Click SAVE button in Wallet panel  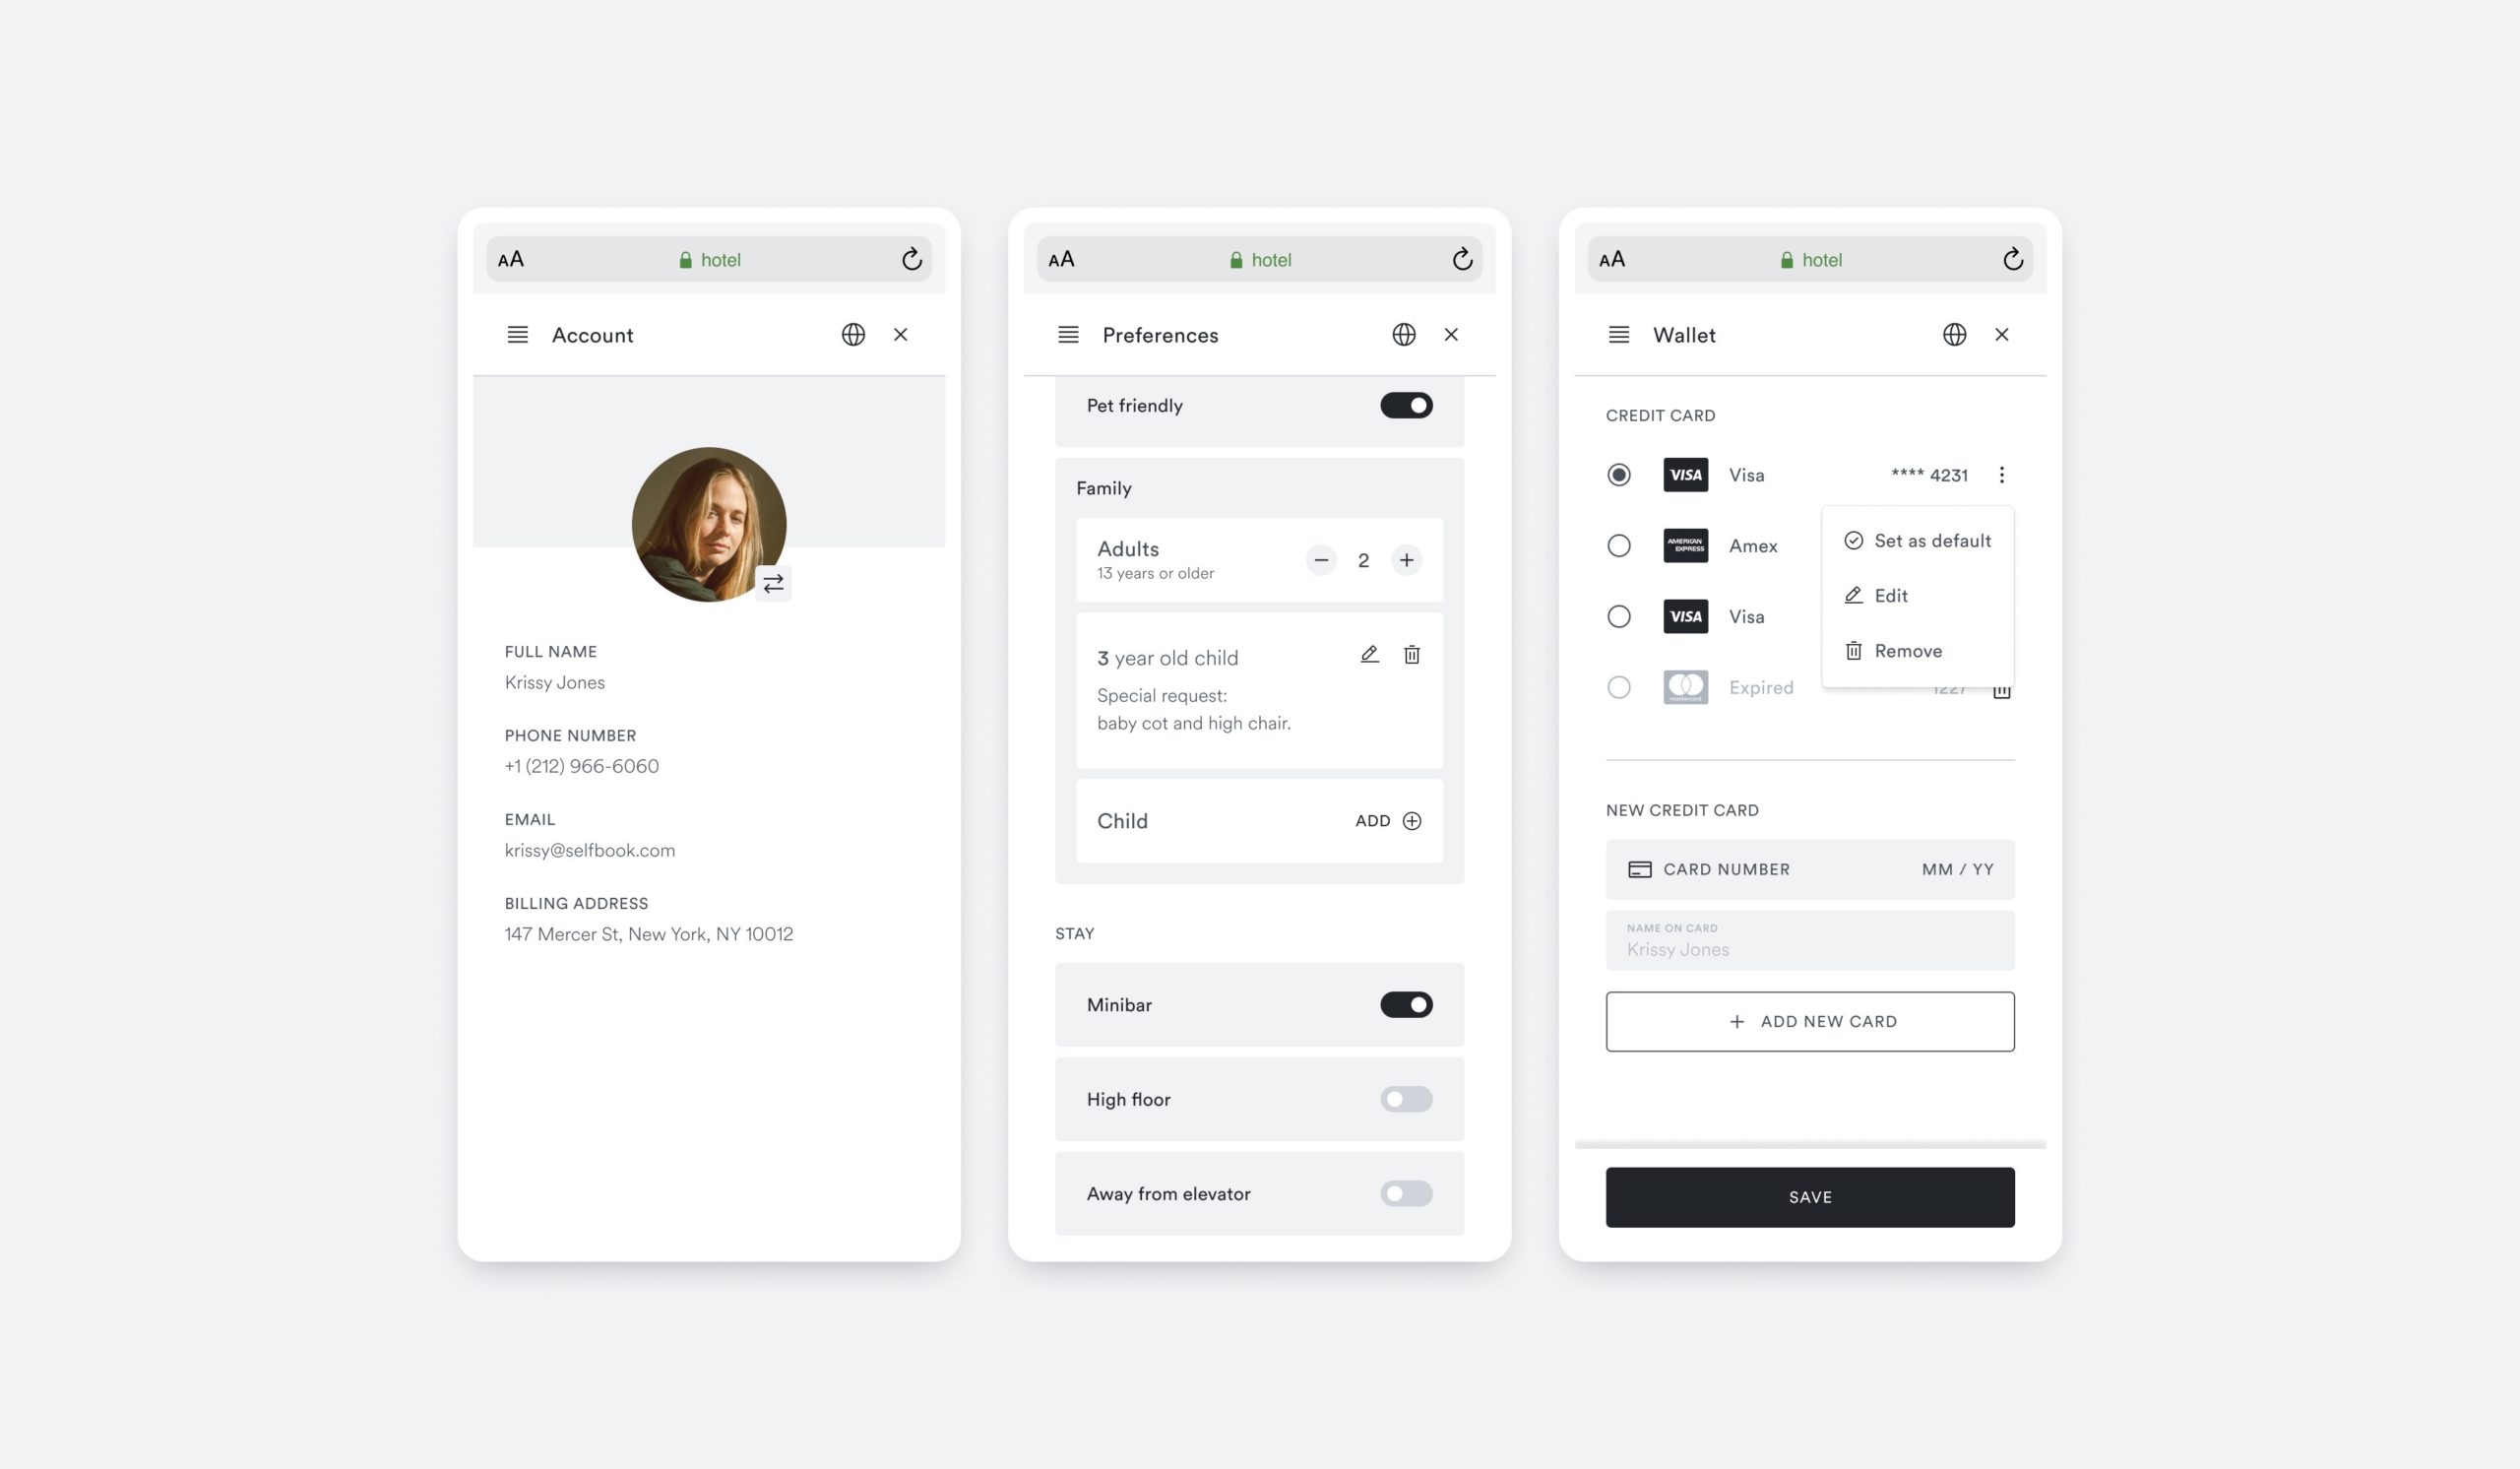coord(1810,1196)
